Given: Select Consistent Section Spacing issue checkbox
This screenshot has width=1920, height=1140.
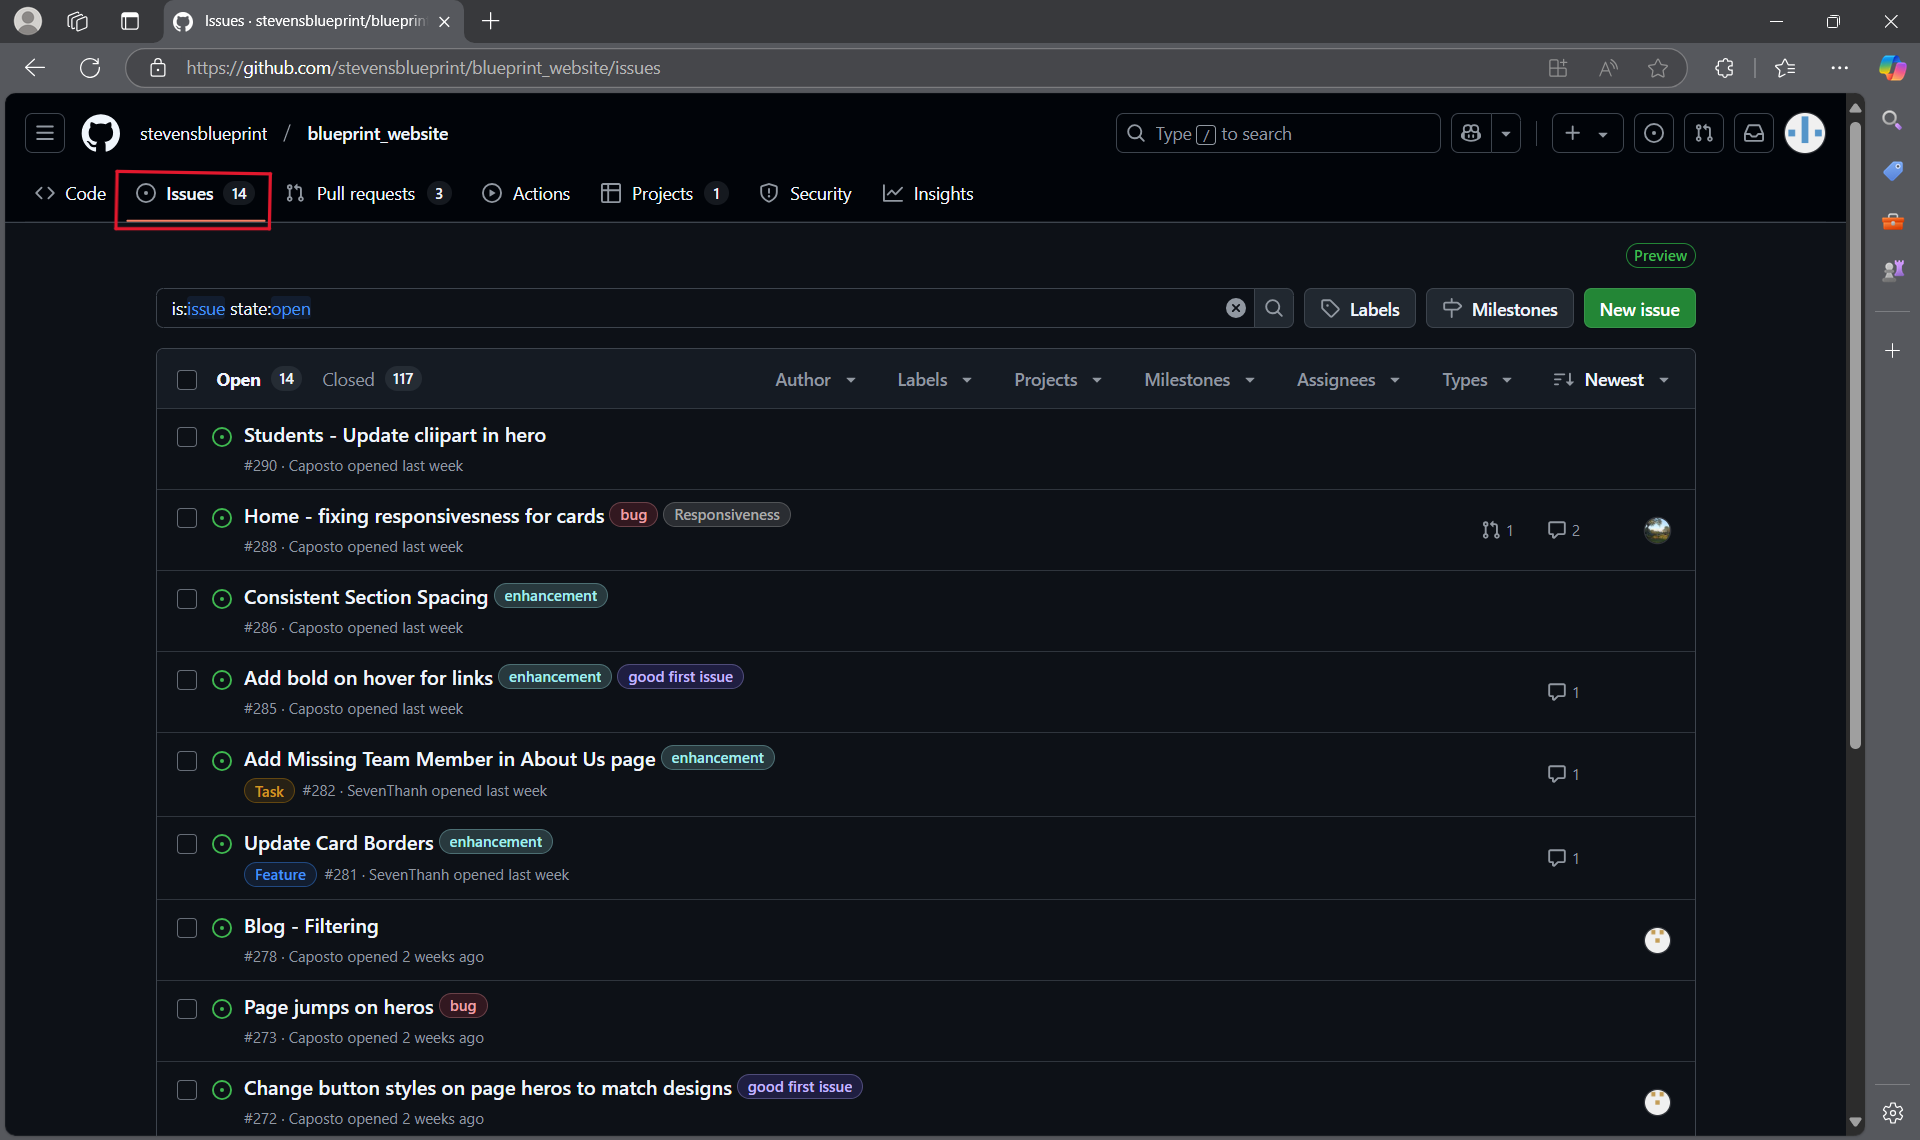Looking at the screenshot, I should click(187, 599).
